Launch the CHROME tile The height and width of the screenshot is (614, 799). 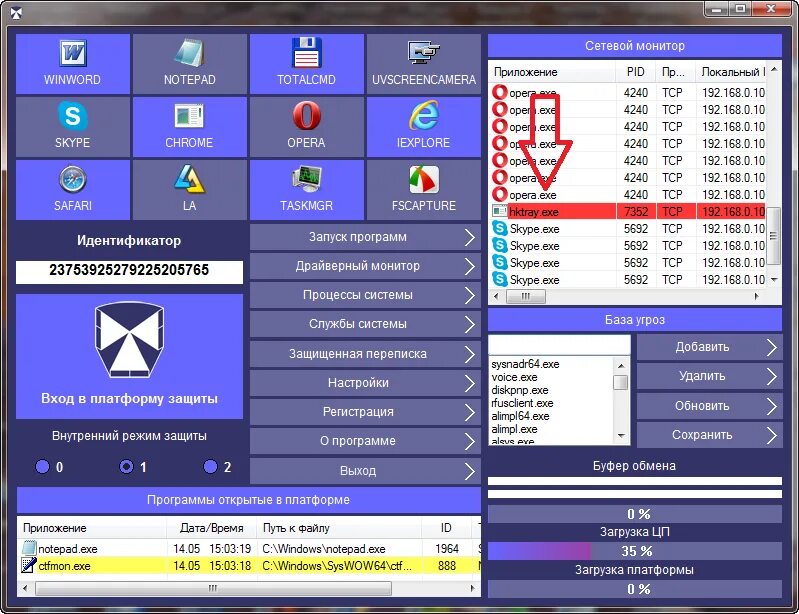190,127
